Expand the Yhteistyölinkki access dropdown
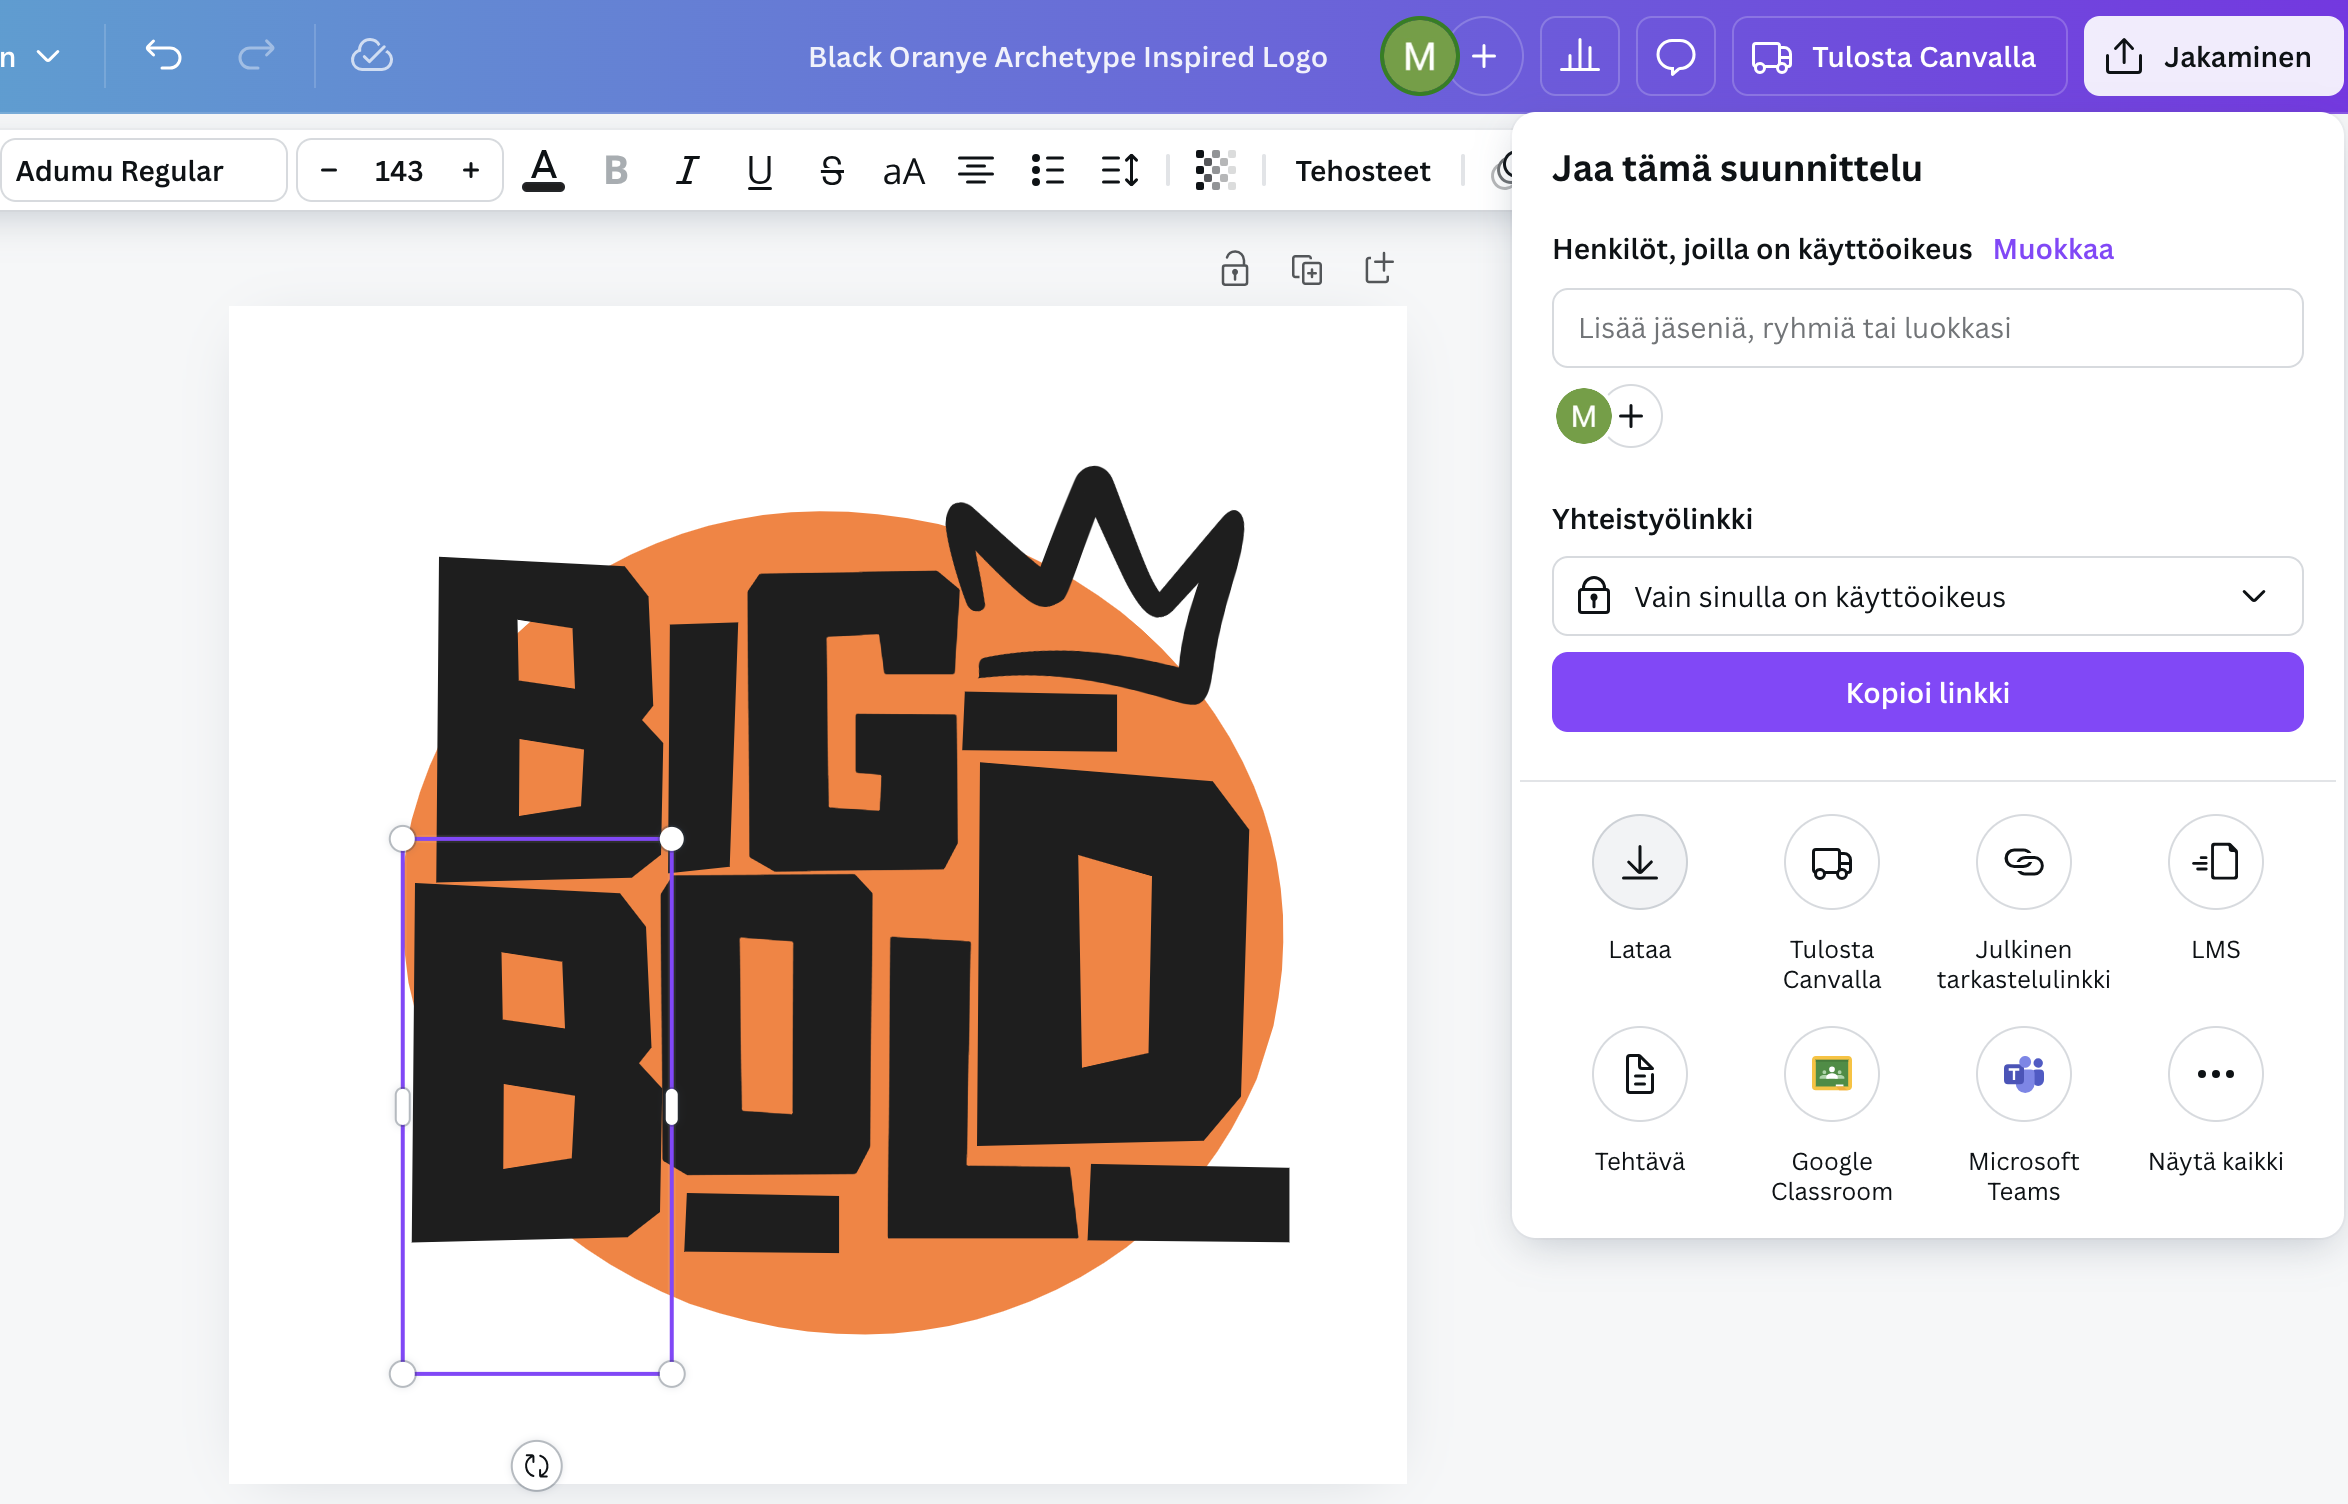 click(x=1927, y=596)
